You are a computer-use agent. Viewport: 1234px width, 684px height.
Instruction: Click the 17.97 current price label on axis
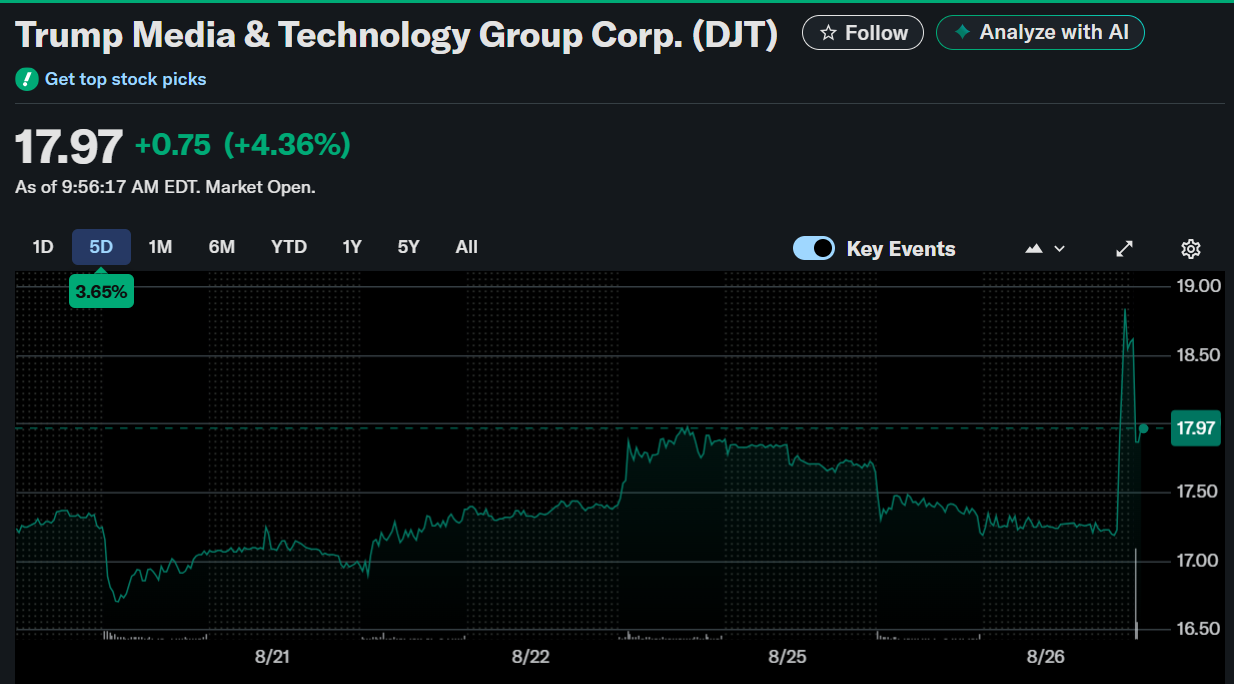[1196, 429]
